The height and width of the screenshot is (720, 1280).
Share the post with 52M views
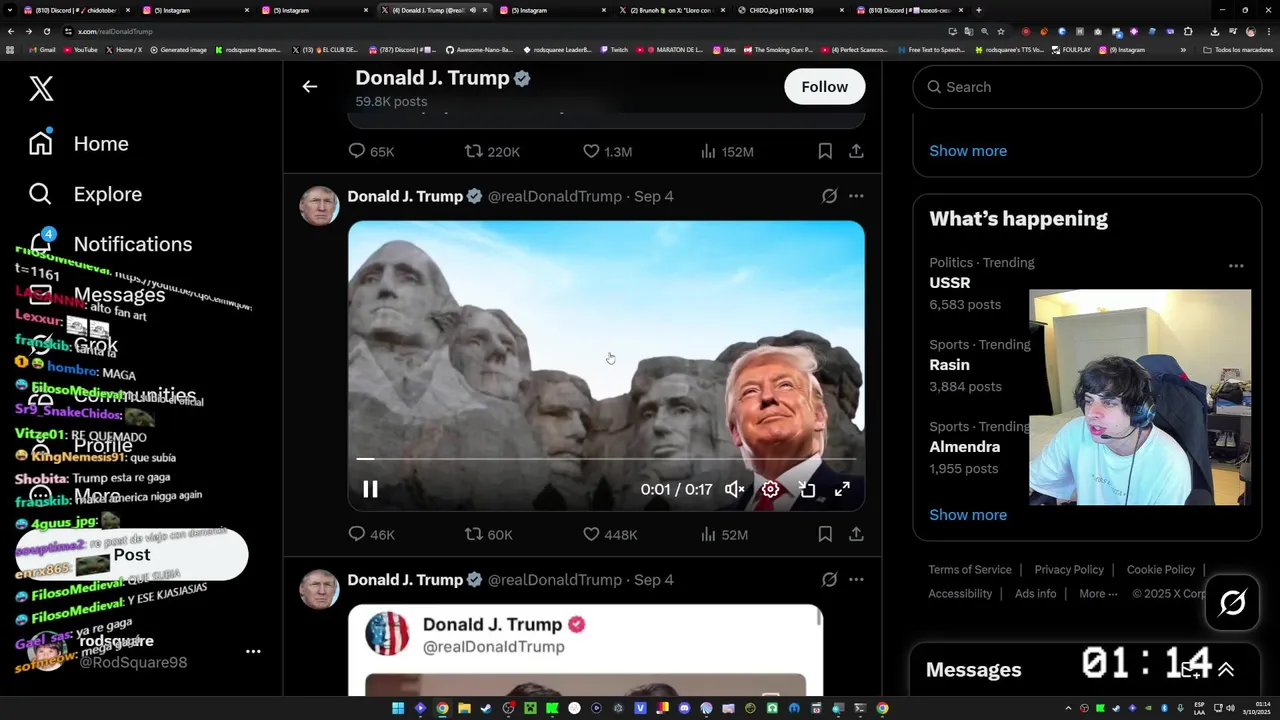[856, 534]
